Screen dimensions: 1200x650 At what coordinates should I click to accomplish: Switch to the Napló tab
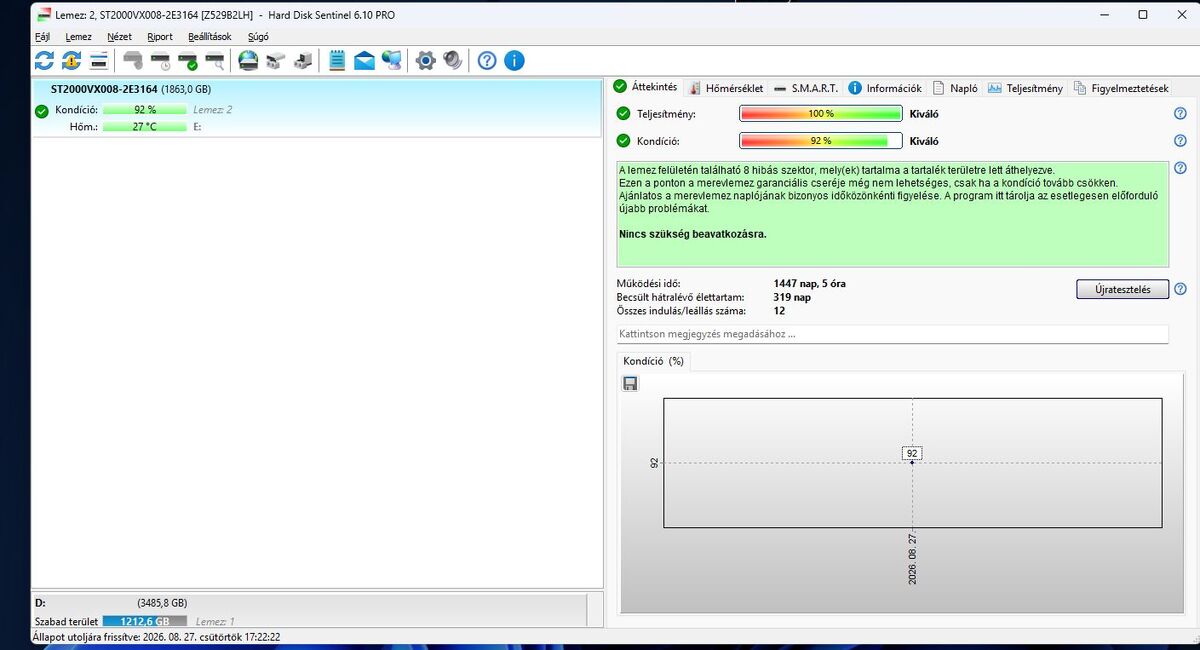point(955,88)
